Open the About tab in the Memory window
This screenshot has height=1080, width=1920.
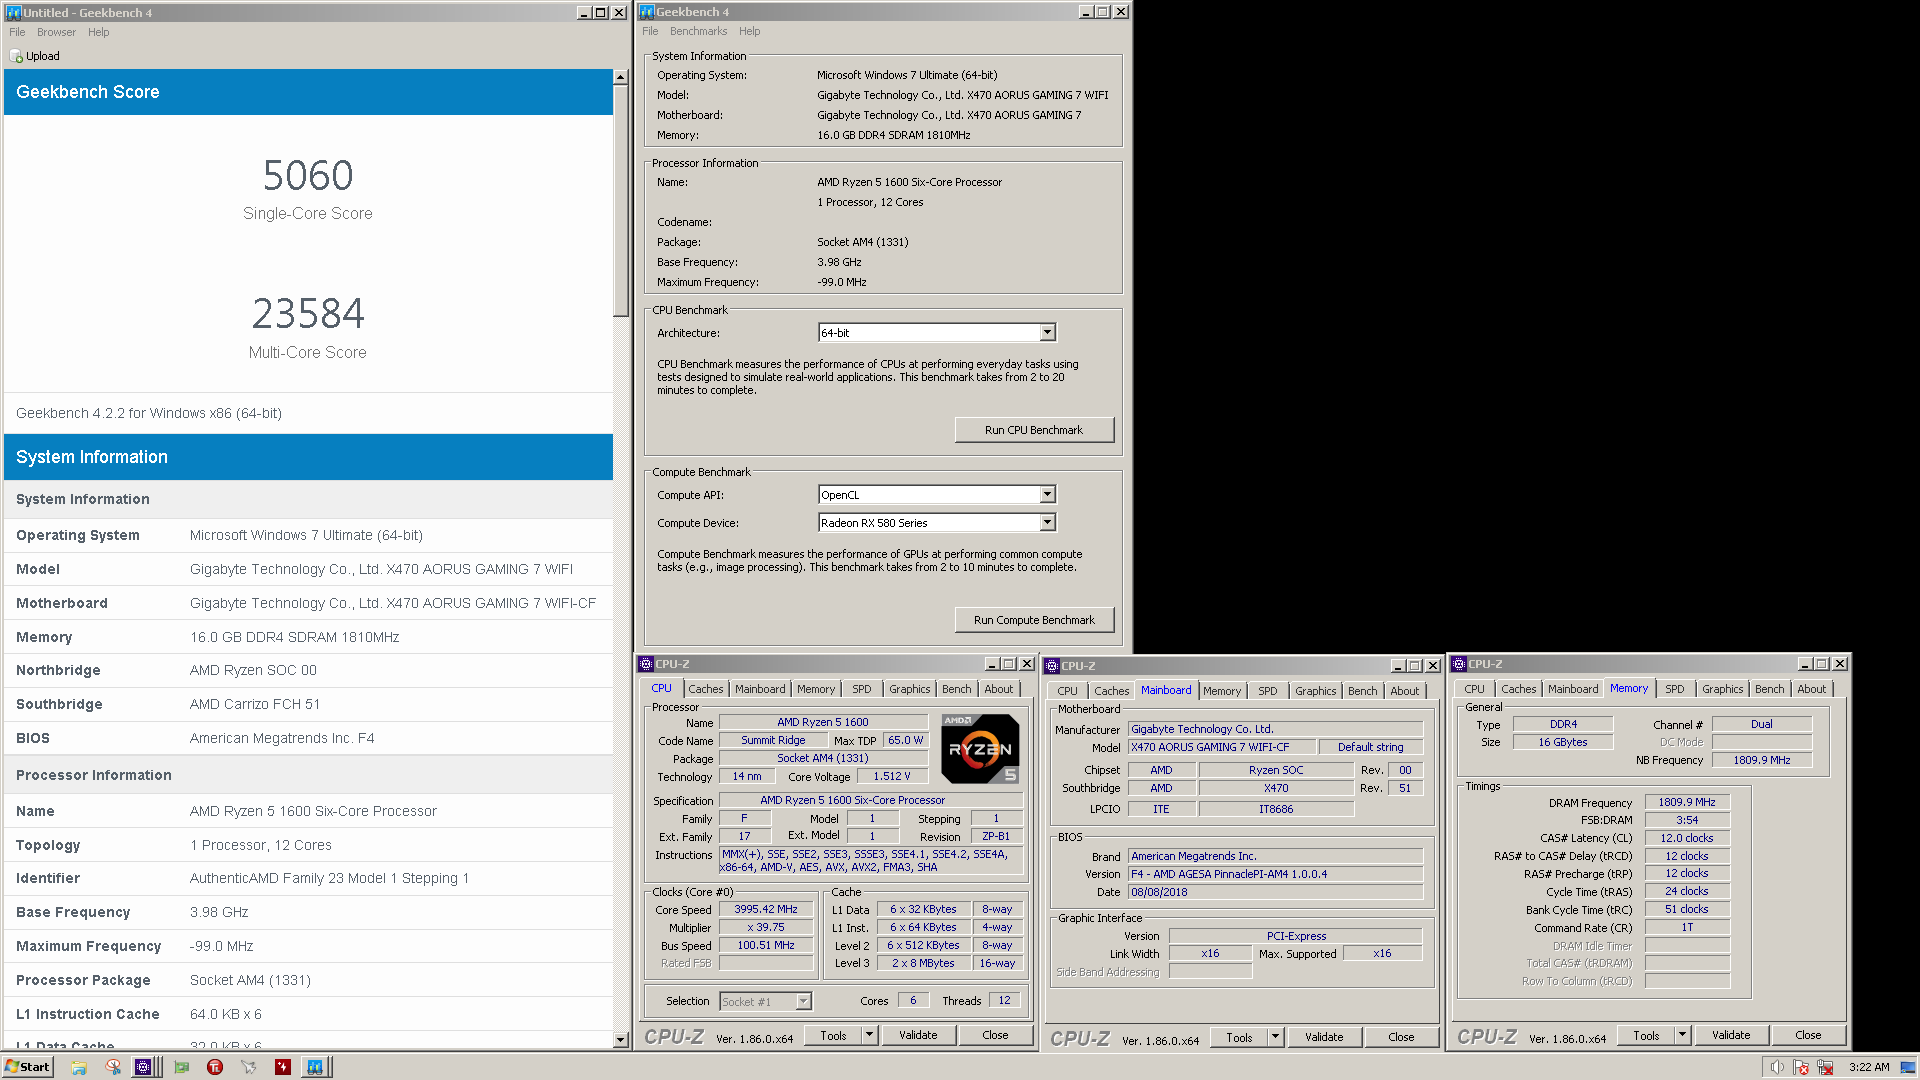1811,689
